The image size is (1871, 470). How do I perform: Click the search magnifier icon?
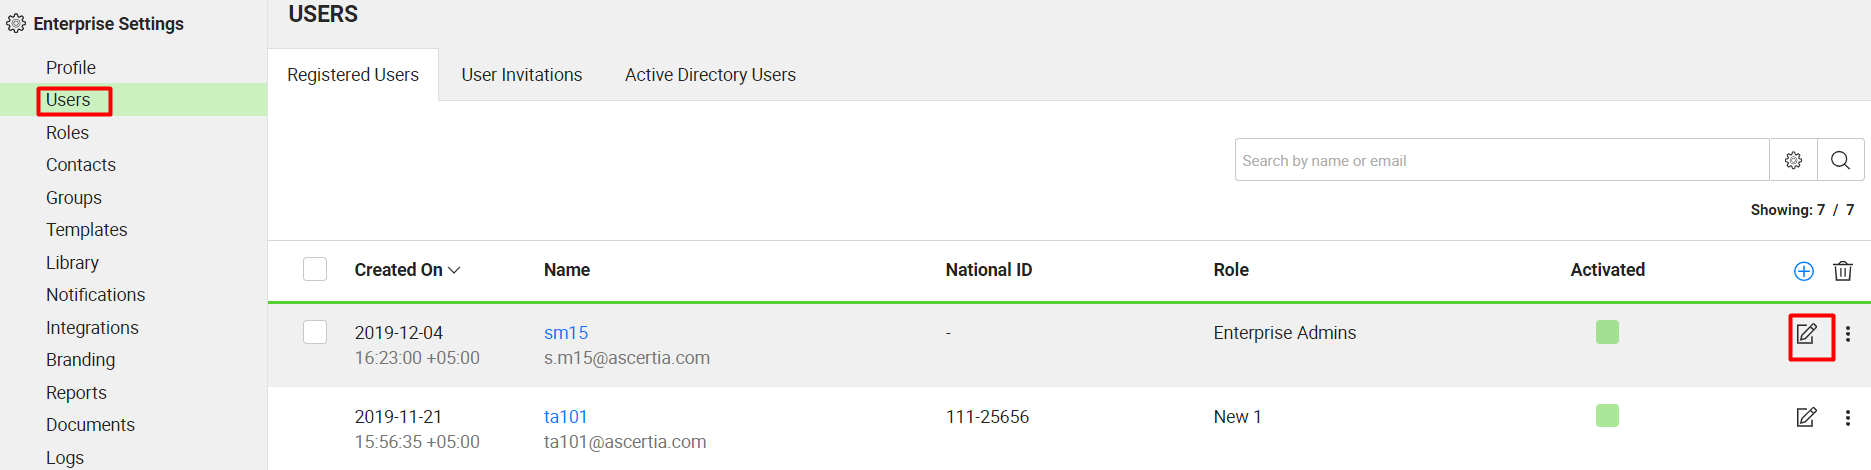tap(1840, 160)
